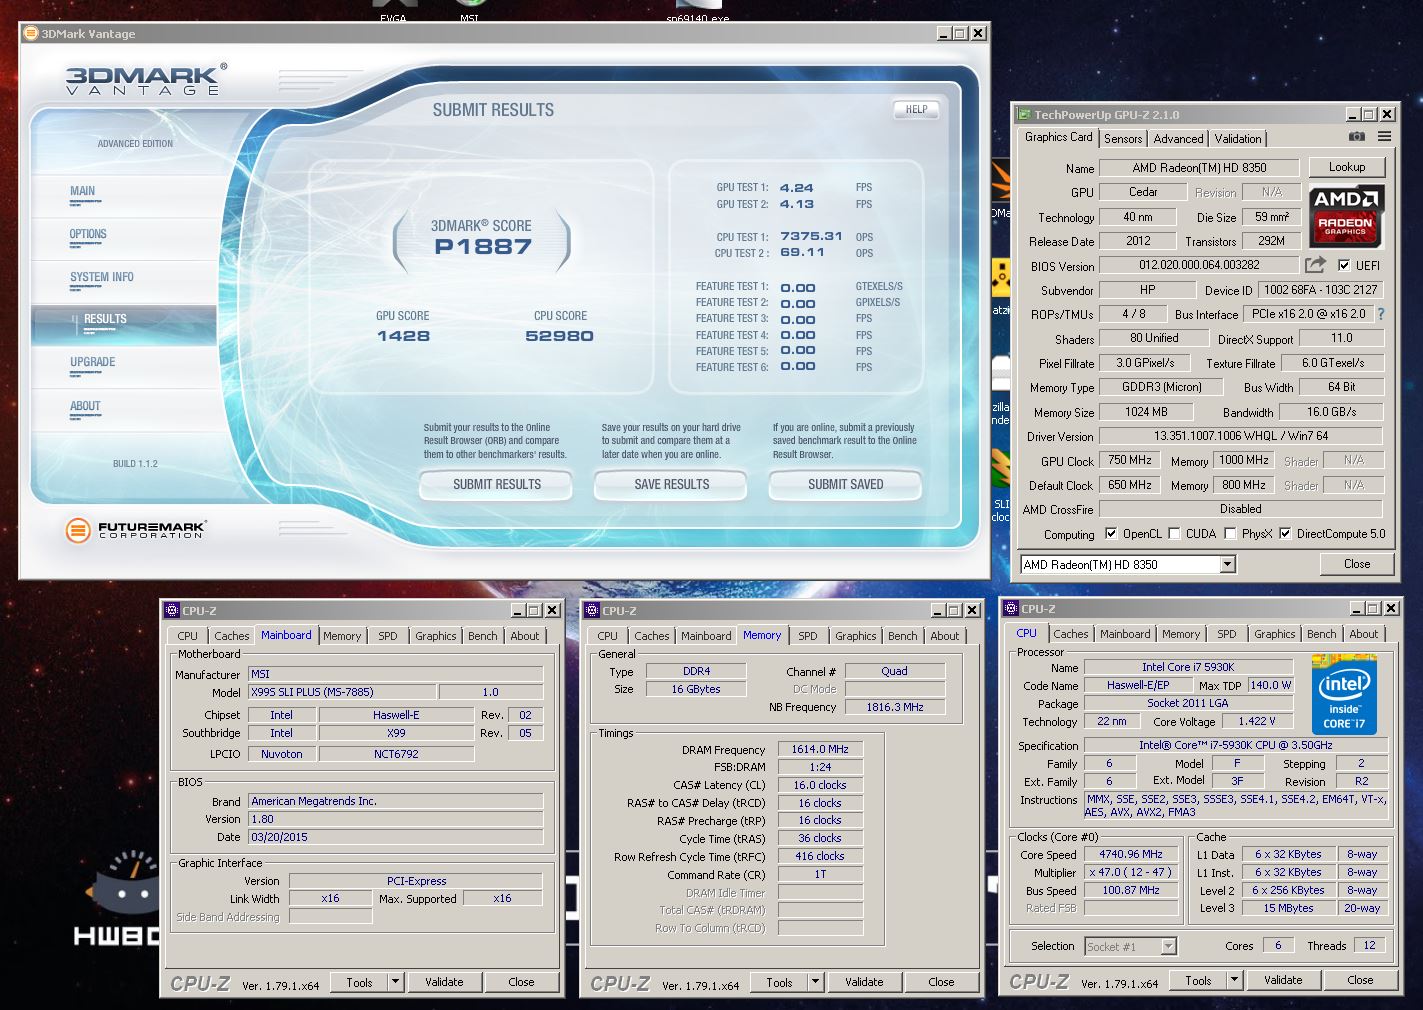Open Upgrade in 3DMark sidebar
The height and width of the screenshot is (1010, 1423).
[124, 366]
